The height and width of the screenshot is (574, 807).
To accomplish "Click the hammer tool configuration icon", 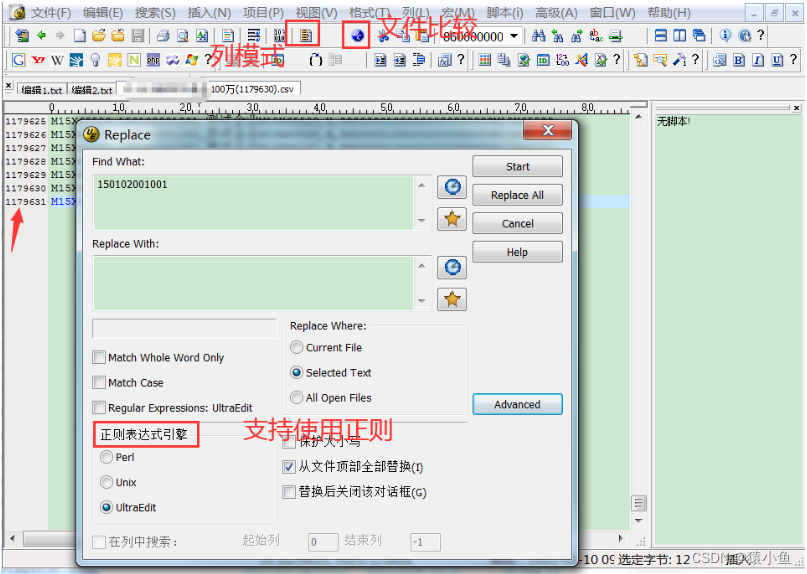I will pyautogui.click(x=679, y=60).
